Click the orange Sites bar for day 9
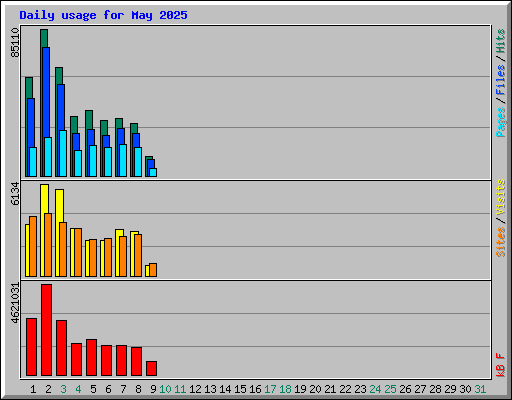 coord(153,270)
